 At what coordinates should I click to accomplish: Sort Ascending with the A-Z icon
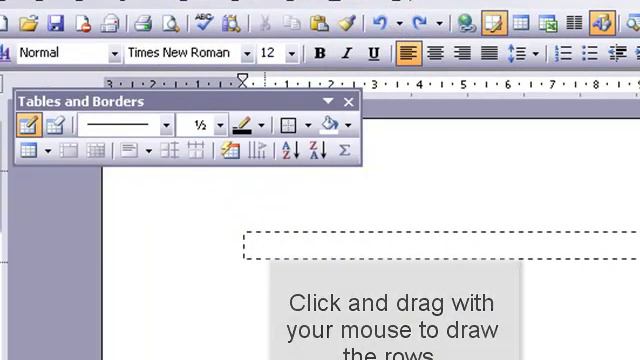click(x=291, y=150)
